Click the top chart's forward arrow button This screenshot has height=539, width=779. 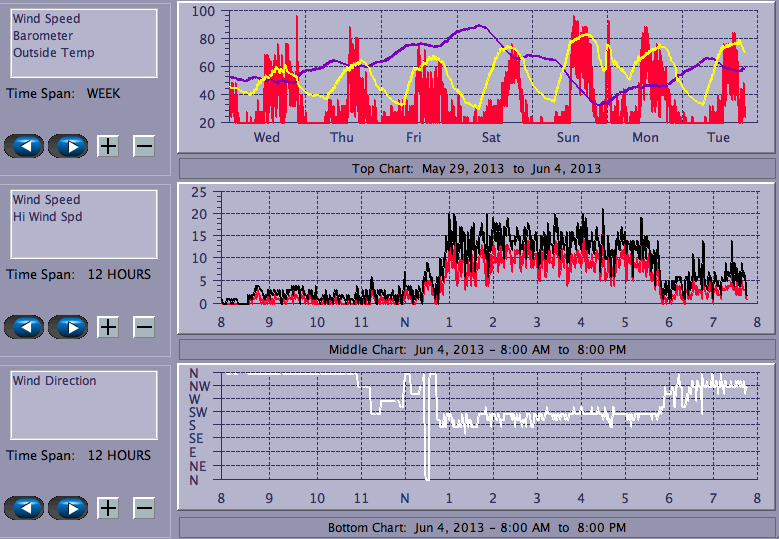pos(68,146)
